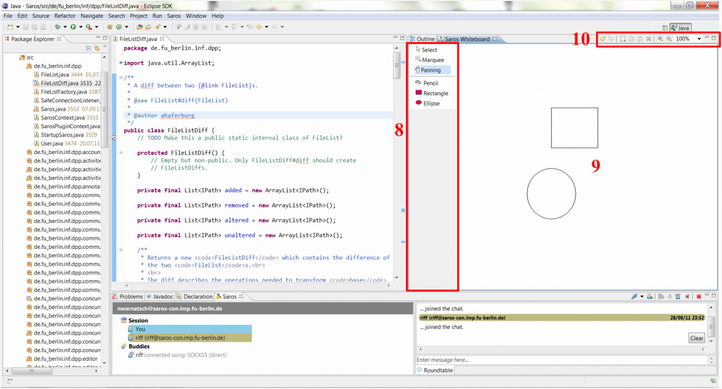Click the Back navigation arrow in toolbar
Viewport: 722px width, 389px height.
(259, 27)
